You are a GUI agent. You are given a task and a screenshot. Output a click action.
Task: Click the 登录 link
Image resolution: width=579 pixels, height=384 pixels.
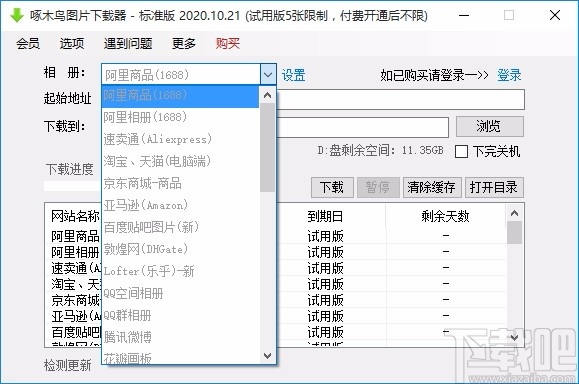point(509,75)
